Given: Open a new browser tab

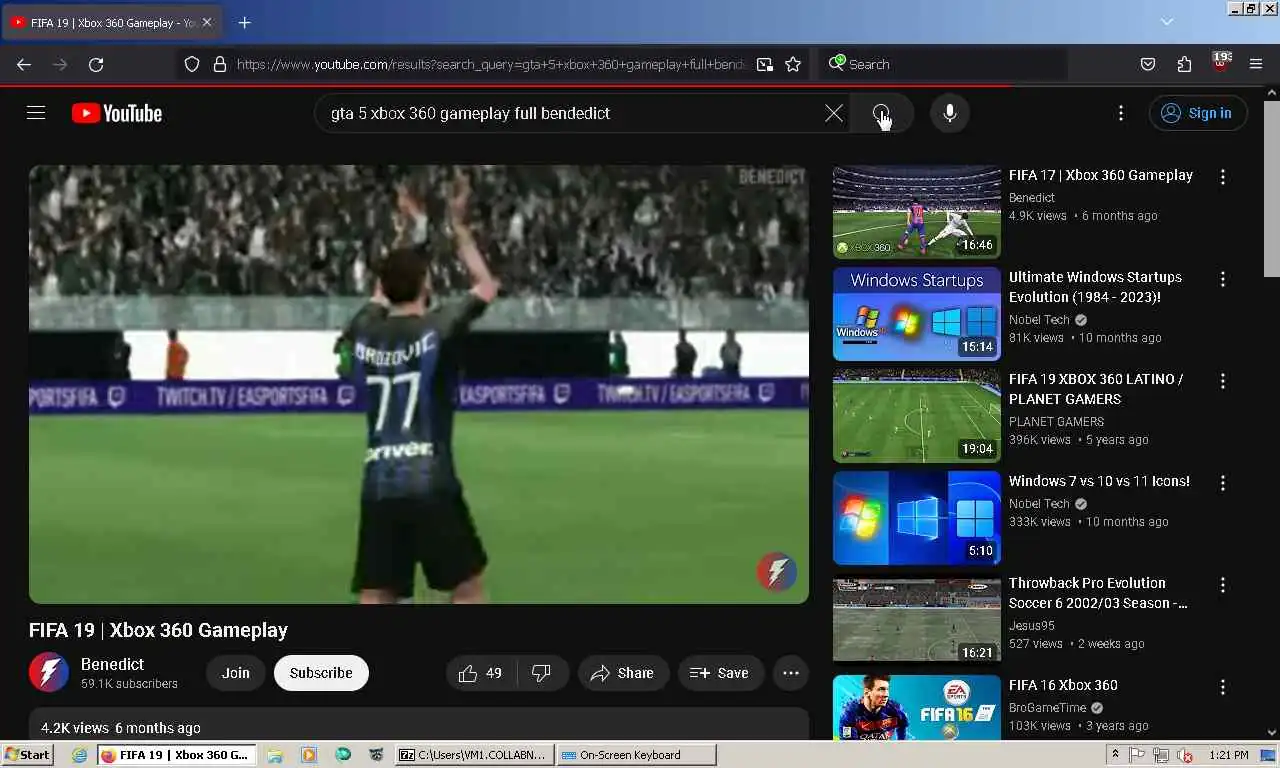Looking at the screenshot, I should [244, 22].
